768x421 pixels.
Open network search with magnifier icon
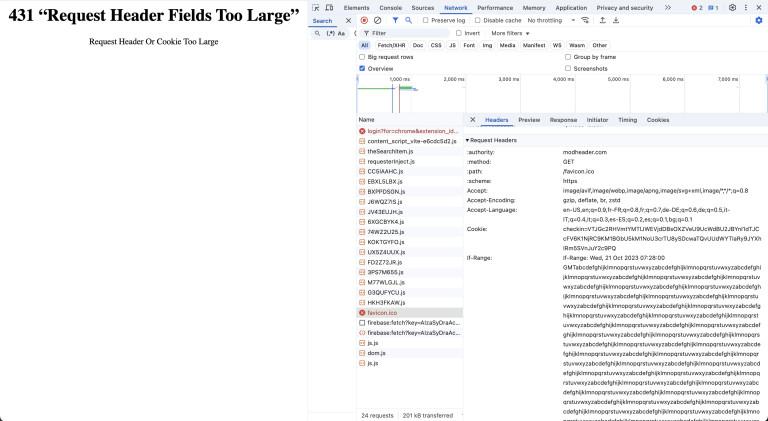pyautogui.click(x=408, y=21)
